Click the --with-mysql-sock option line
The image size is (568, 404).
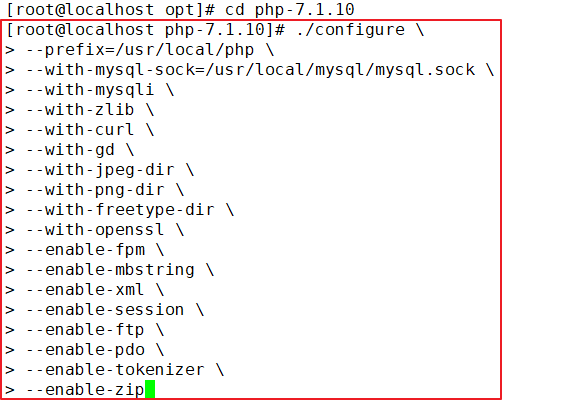pyautogui.click(x=250, y=70)
